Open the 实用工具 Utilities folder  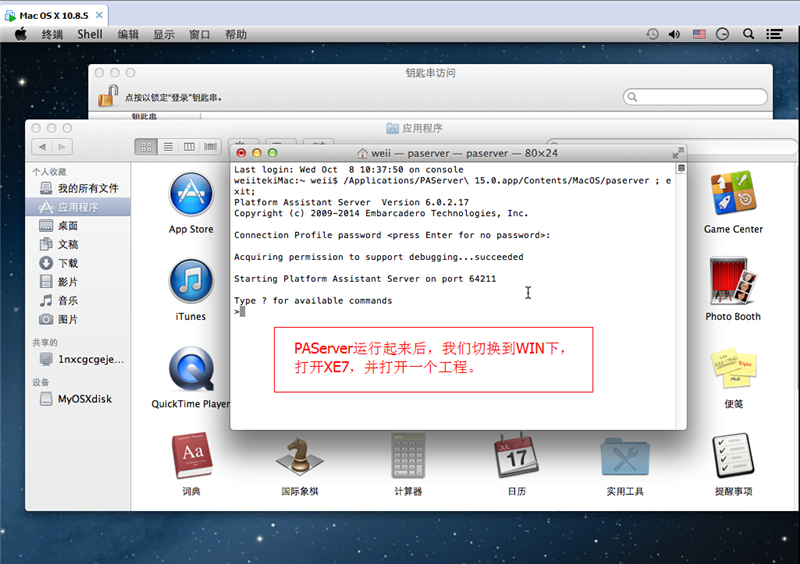(x=625, y=457)
